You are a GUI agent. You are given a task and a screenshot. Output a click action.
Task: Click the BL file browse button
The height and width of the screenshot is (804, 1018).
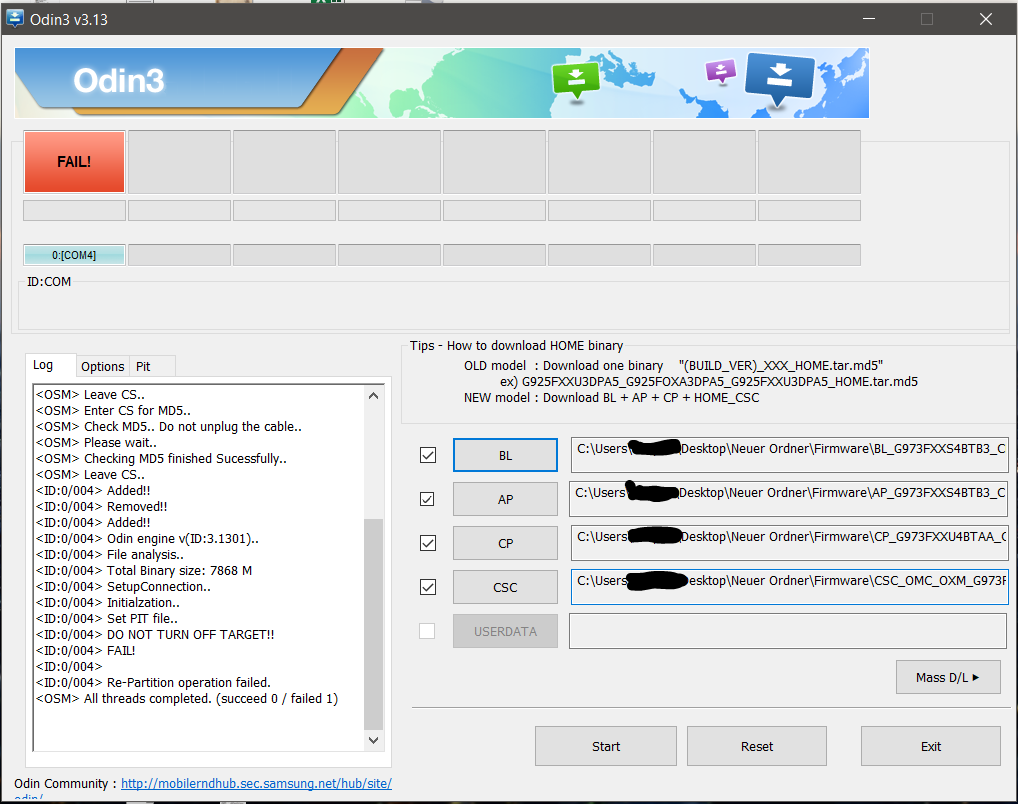[x=505, y=455]
